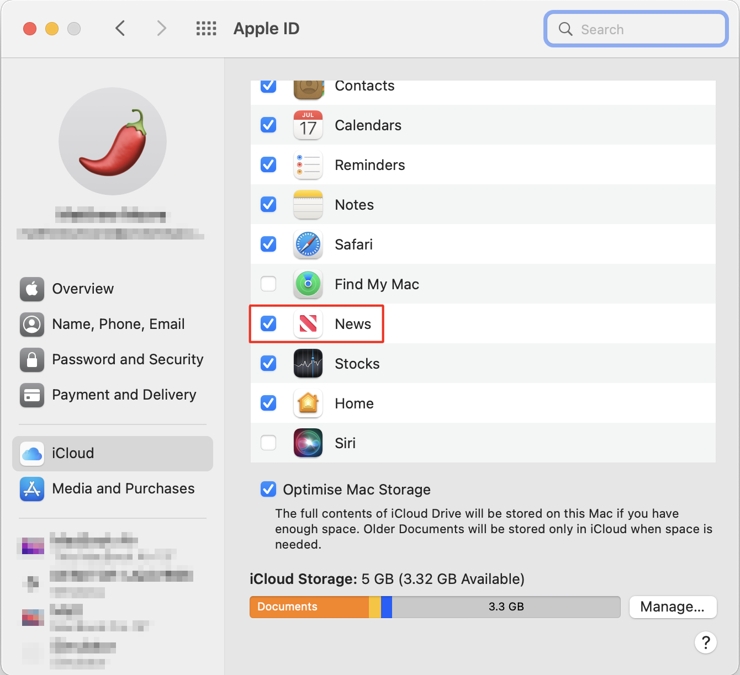Click the Calendars app icon
Image resolution: width=740 pixels, height=675 pixels.
[x=308, y=125]
